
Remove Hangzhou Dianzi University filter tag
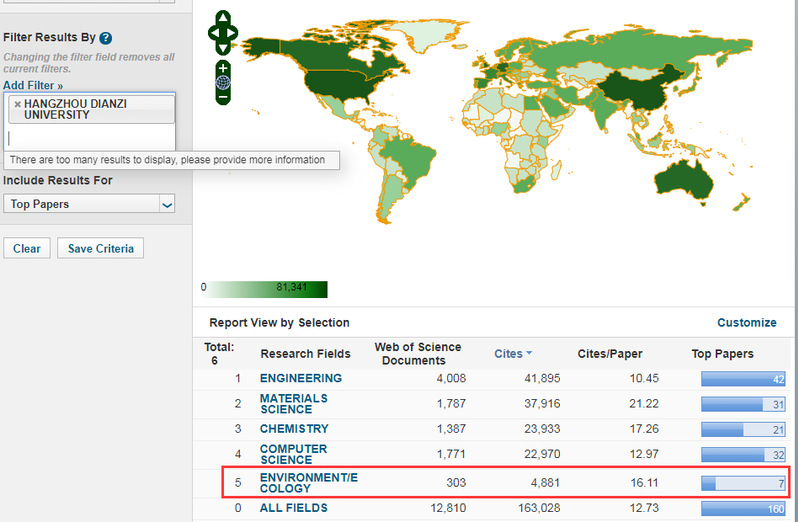17,104
